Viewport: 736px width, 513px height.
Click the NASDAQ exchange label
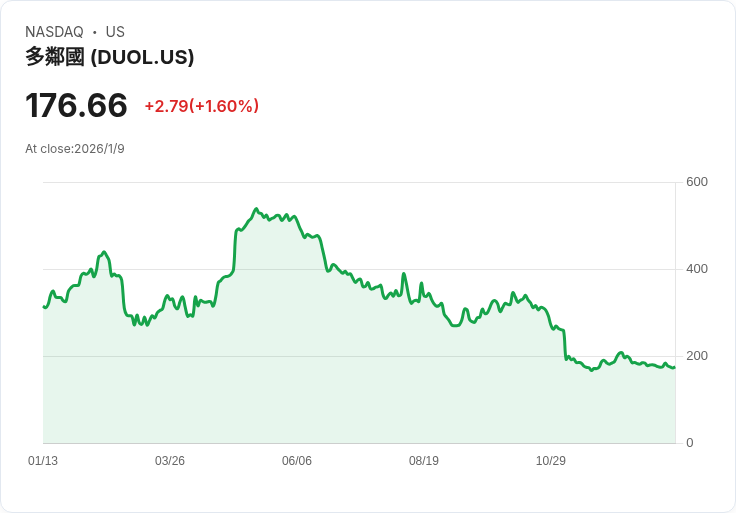54,32
